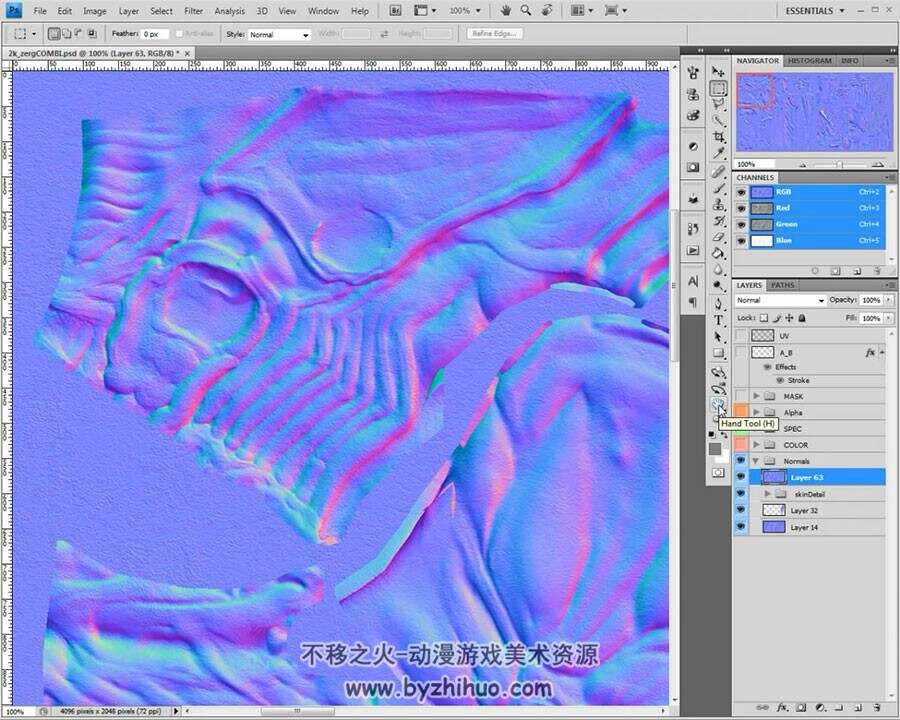Show the UV layer
Viewport: 900px width, 720px height.
pyautogui.click(x=741, y=335)
